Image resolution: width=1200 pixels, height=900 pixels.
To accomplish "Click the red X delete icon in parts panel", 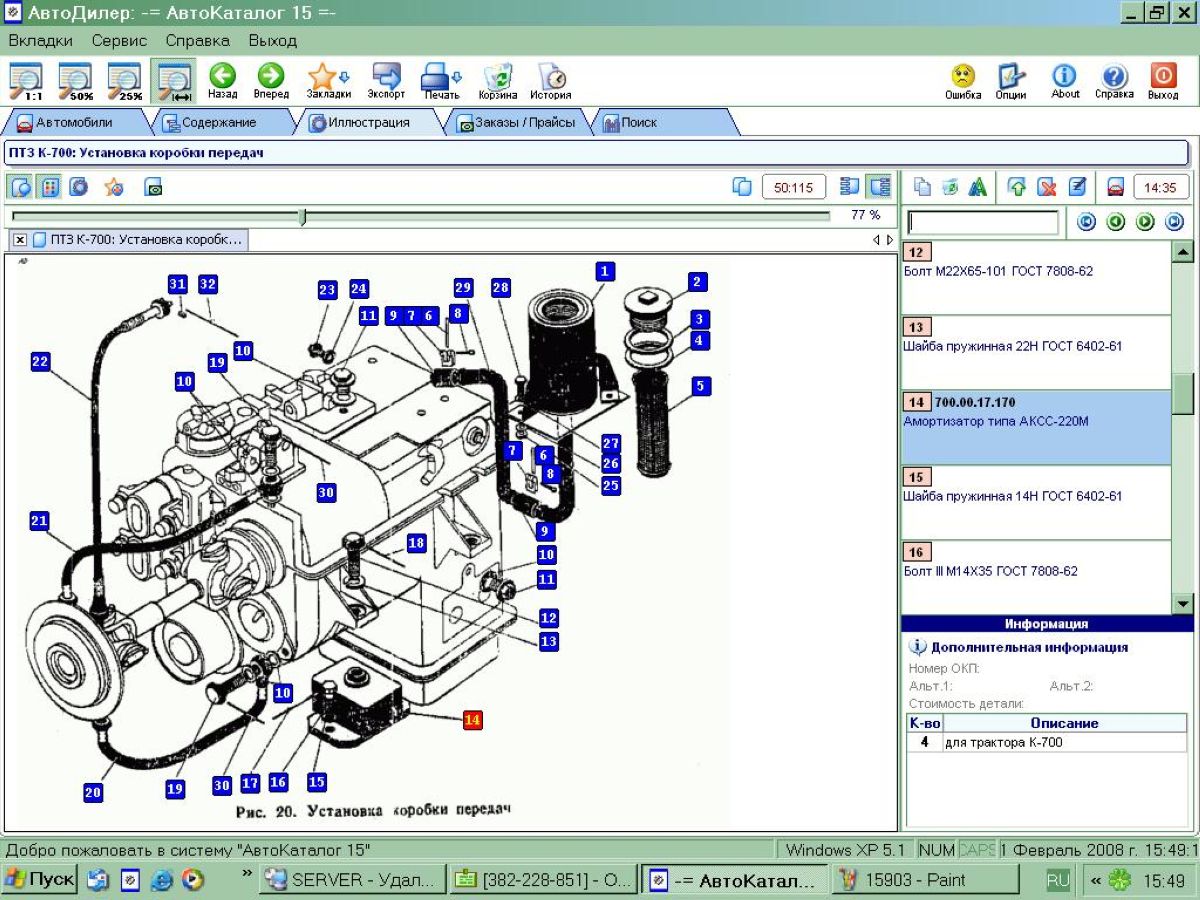I will (1046, 187).
